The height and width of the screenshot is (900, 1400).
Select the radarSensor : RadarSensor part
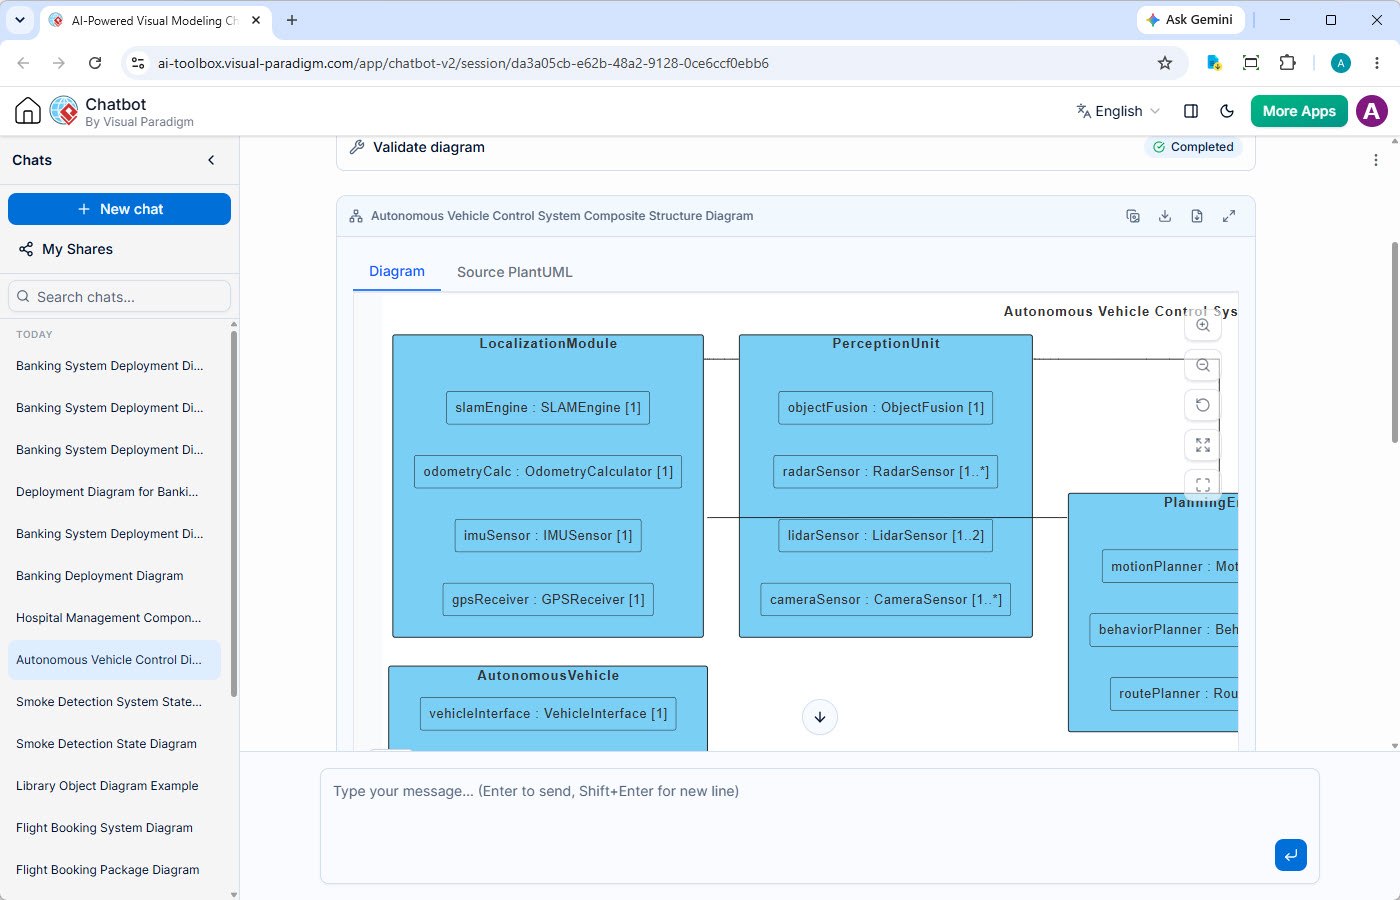(886, 472)
